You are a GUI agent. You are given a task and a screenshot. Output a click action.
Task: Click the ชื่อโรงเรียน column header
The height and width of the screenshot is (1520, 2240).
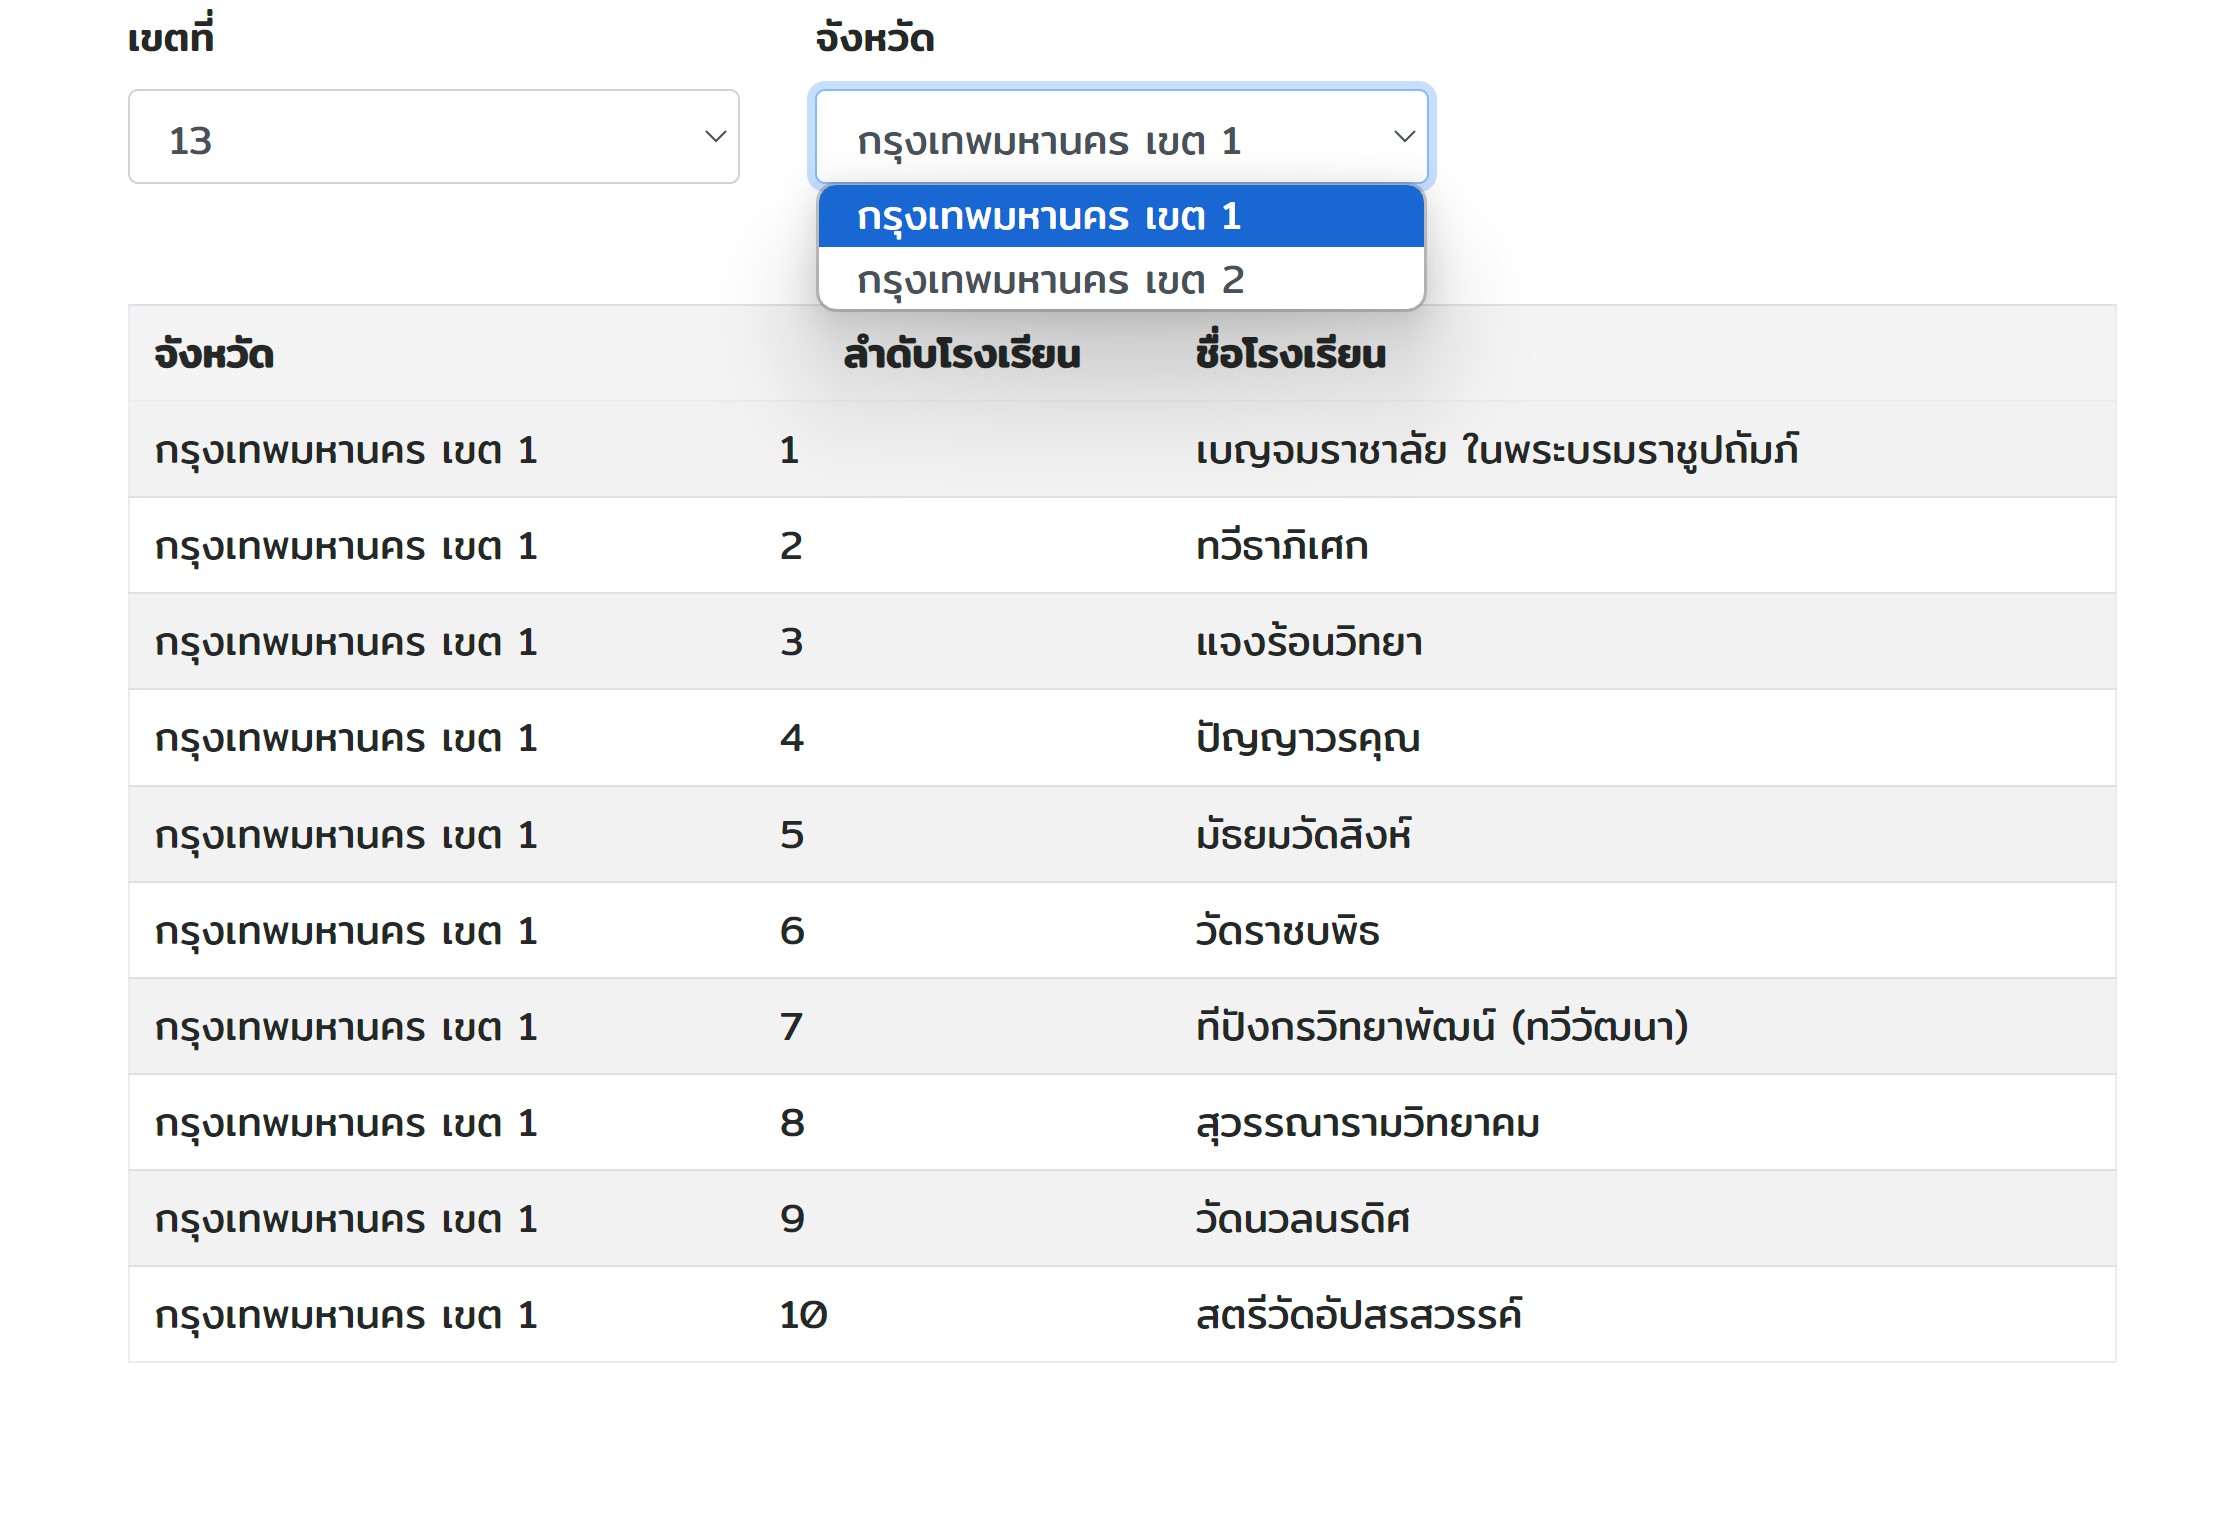1291,352
